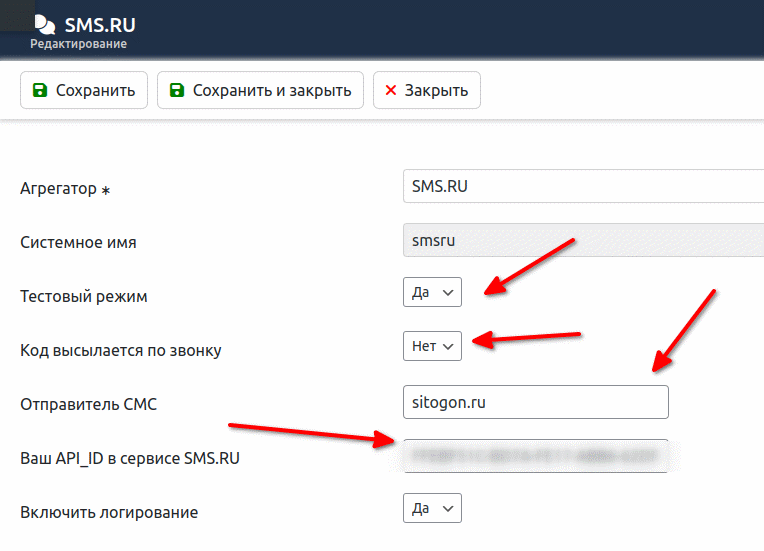The image size is (764, 551).
Task: Click the Ваш API_ID в сервисе SMS.RU label
Action: point(130,458)
